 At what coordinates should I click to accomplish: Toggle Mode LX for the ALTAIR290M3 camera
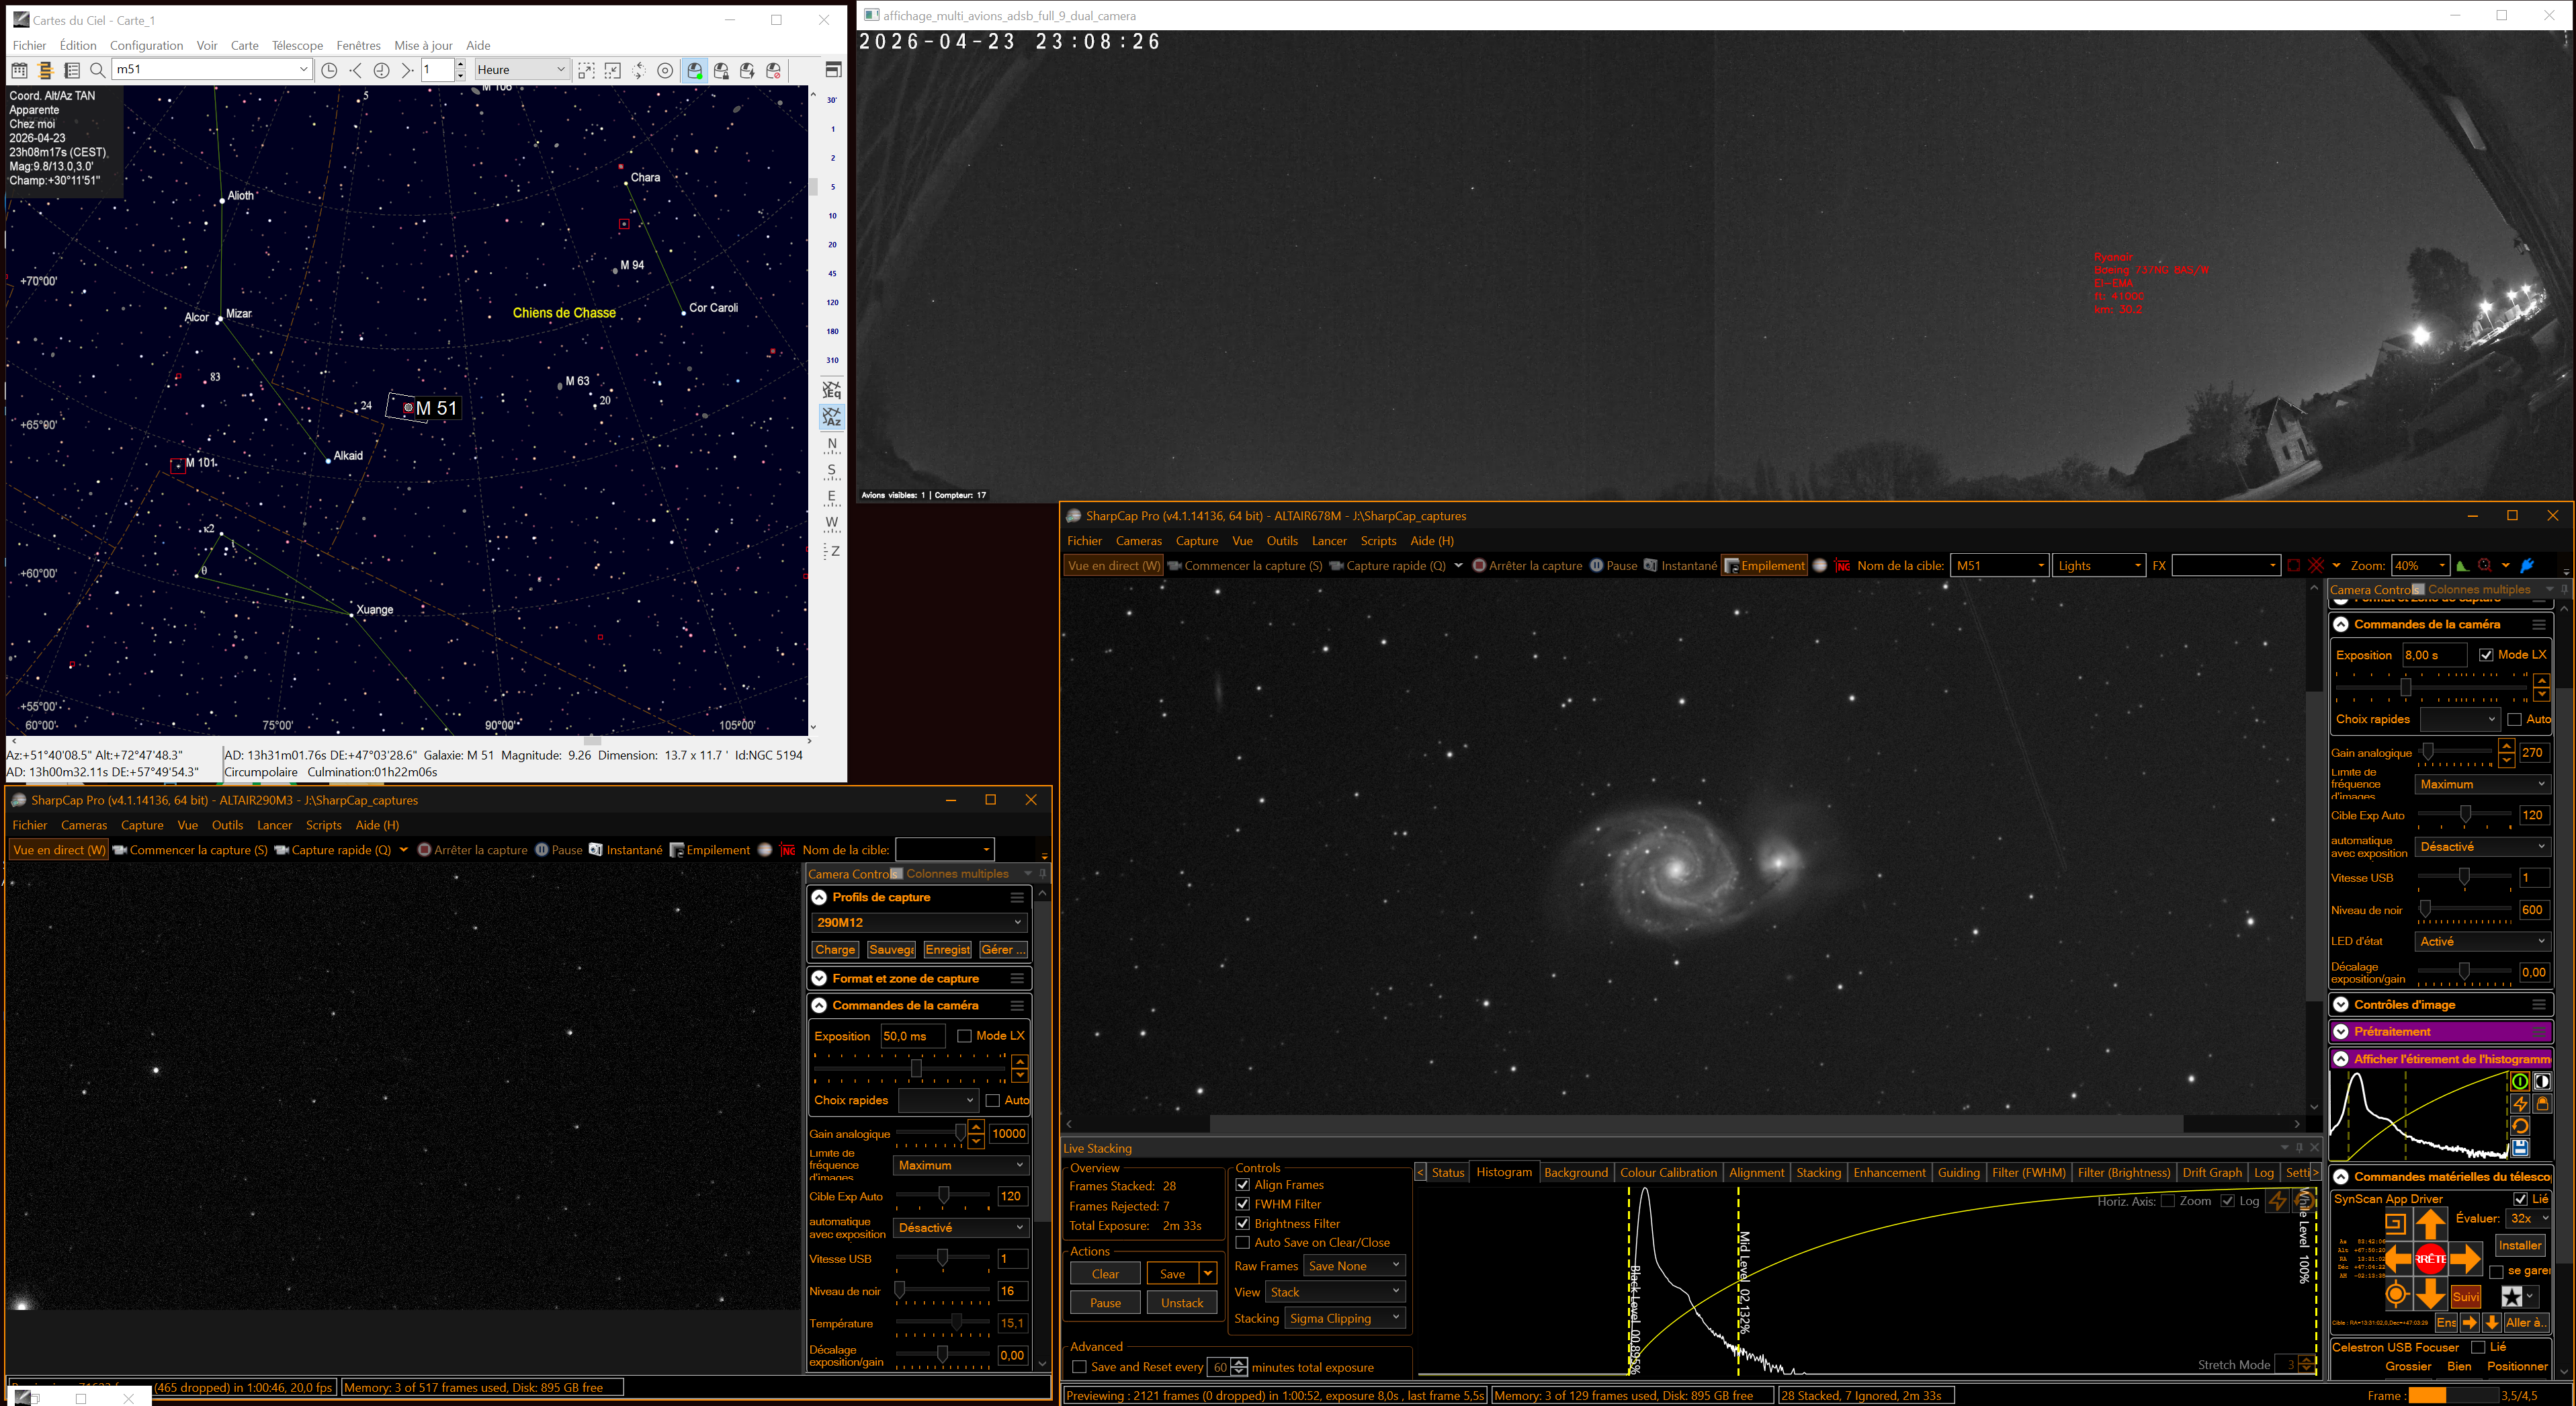964,1035
